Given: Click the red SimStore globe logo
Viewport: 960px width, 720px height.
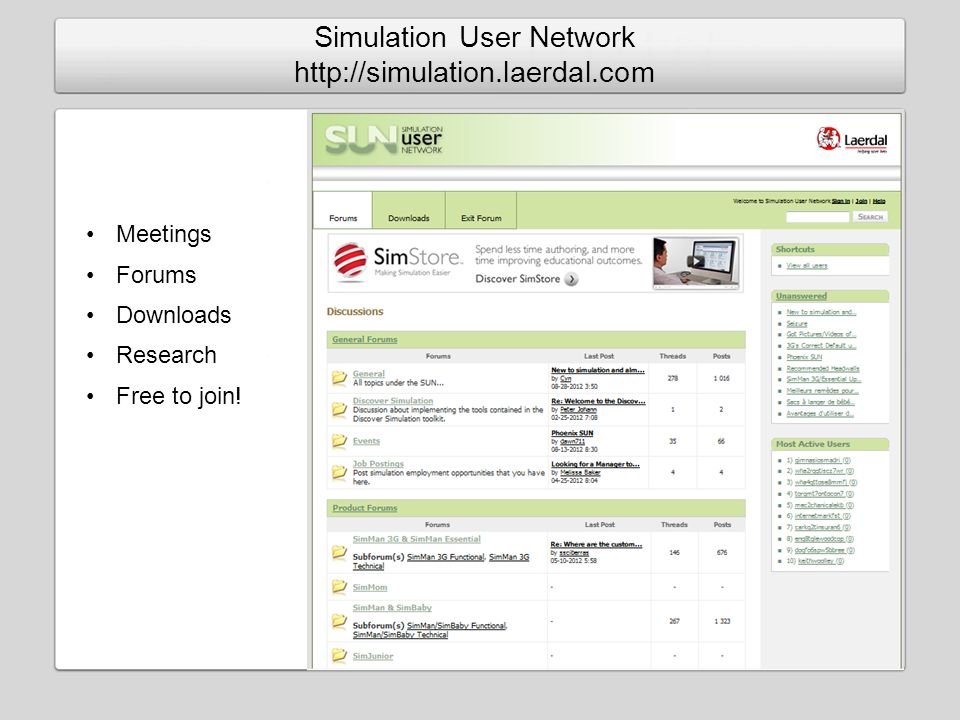Looking at the screenshot, I should pos(350,261).
